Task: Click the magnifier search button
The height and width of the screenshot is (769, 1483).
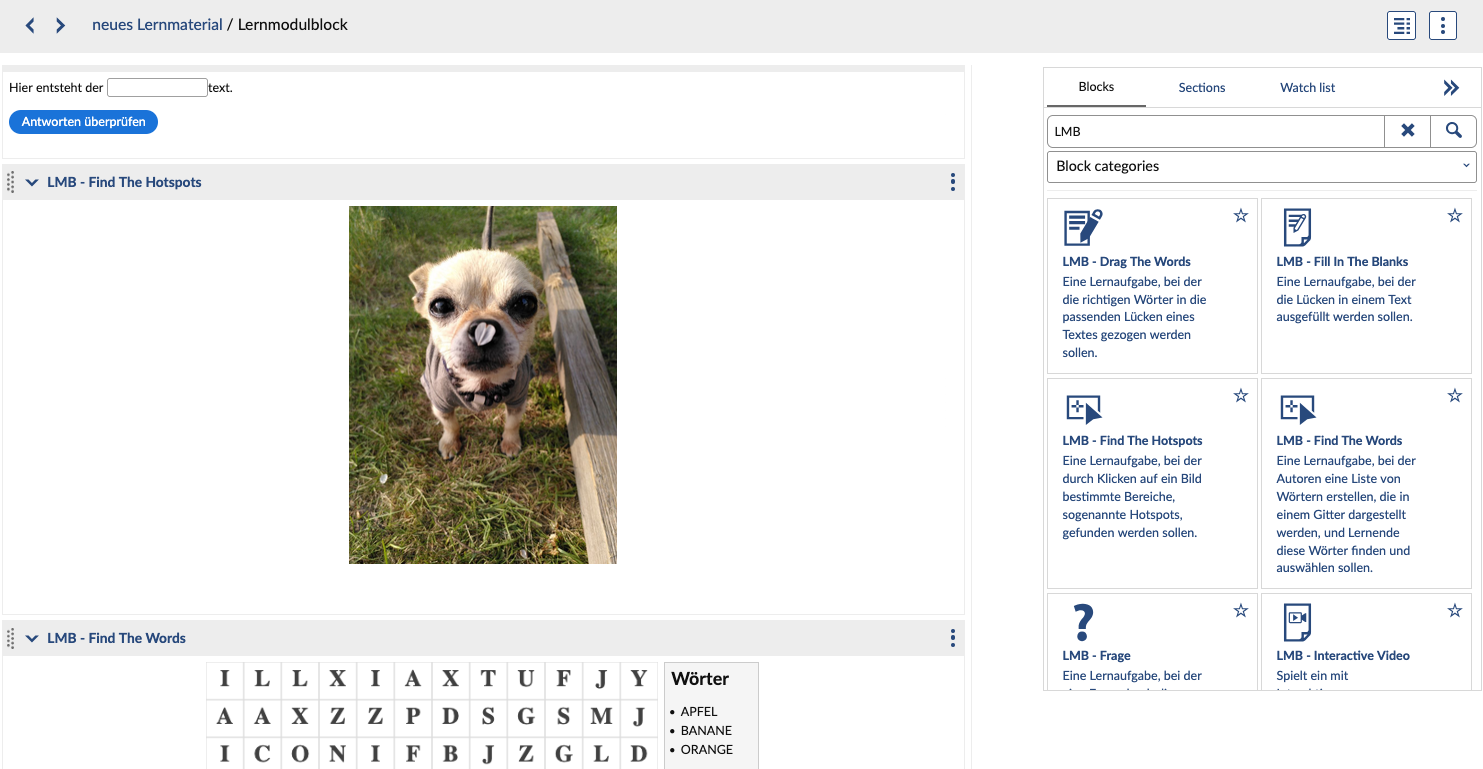Action: (x=1454, y=131)
